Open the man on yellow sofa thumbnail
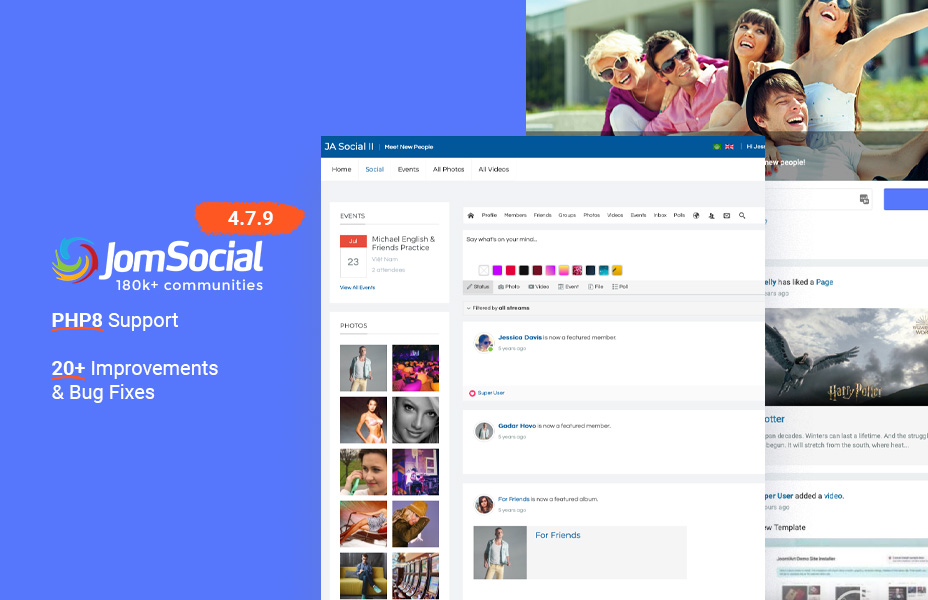 [363, 576]
